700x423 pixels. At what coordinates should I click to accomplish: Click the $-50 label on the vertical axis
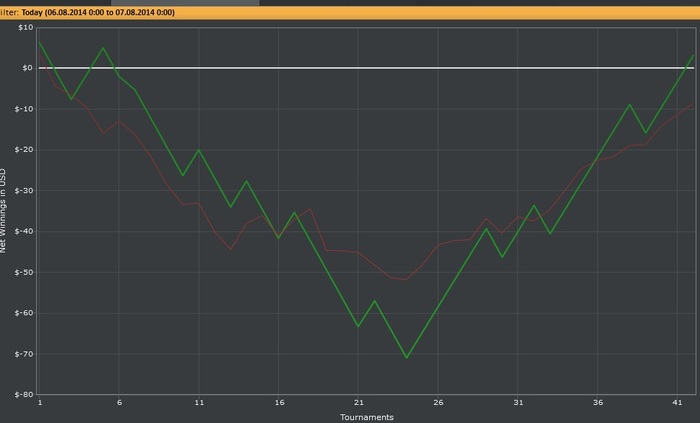[x=24, y=272]
